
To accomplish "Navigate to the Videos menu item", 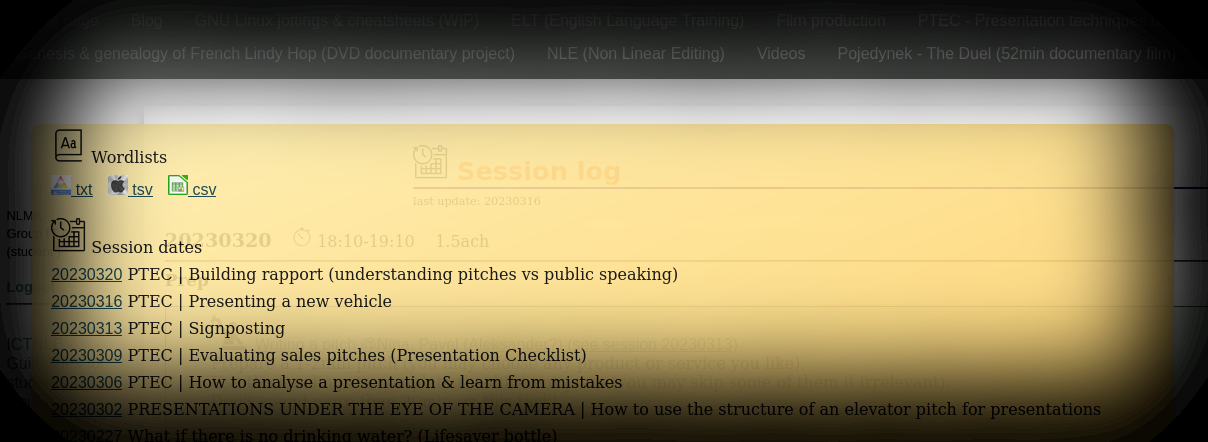I will click(x=781, y=54).
